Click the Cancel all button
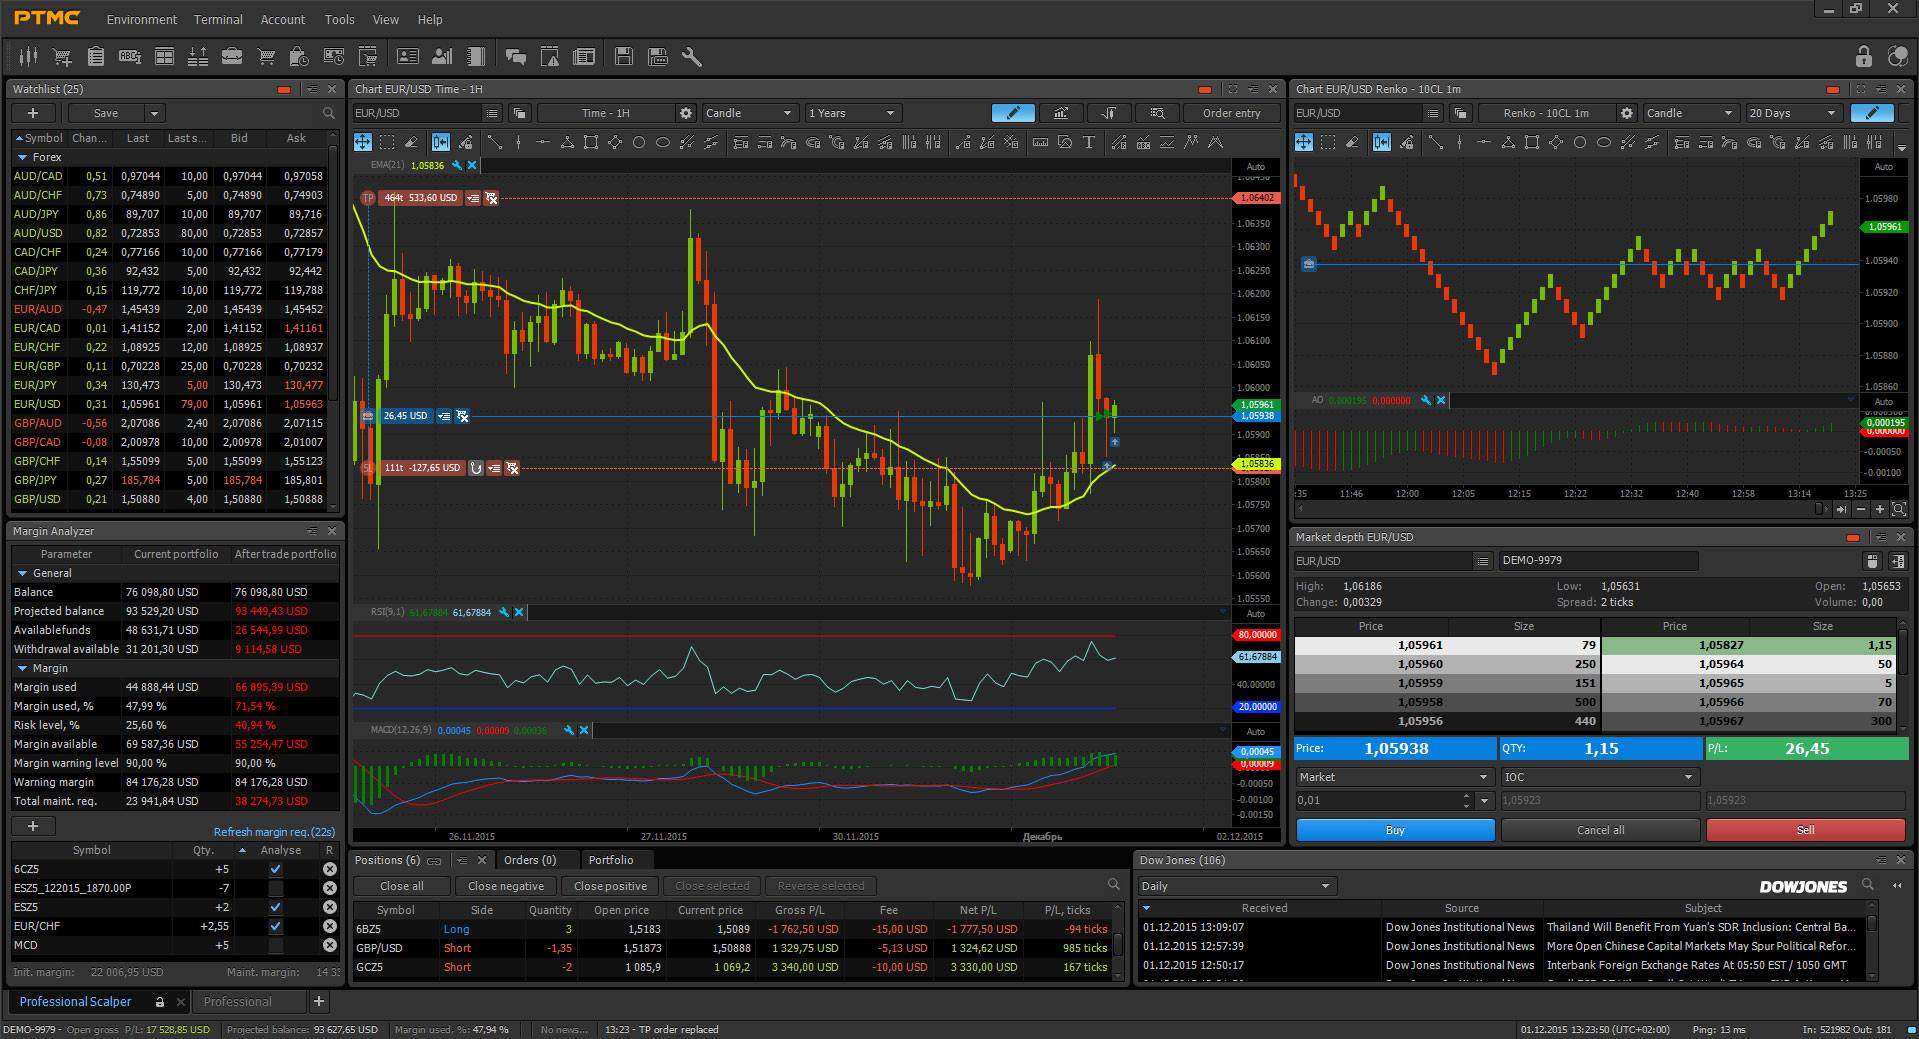 [x=1600, y=830]
